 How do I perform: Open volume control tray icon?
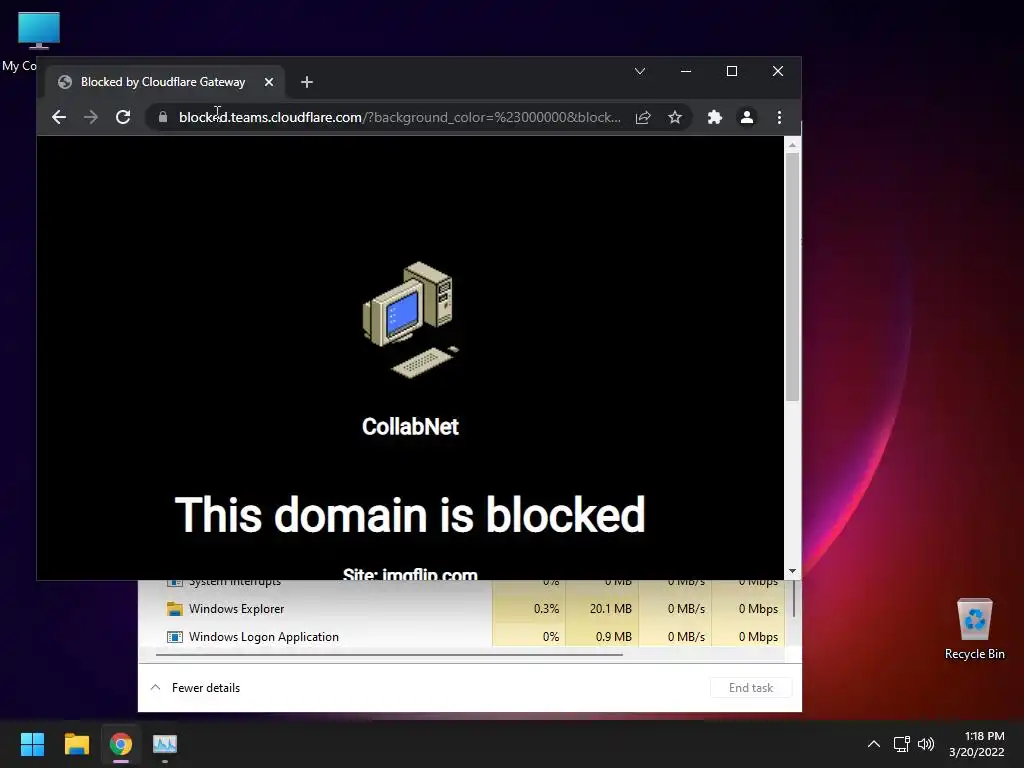(926, 744)
